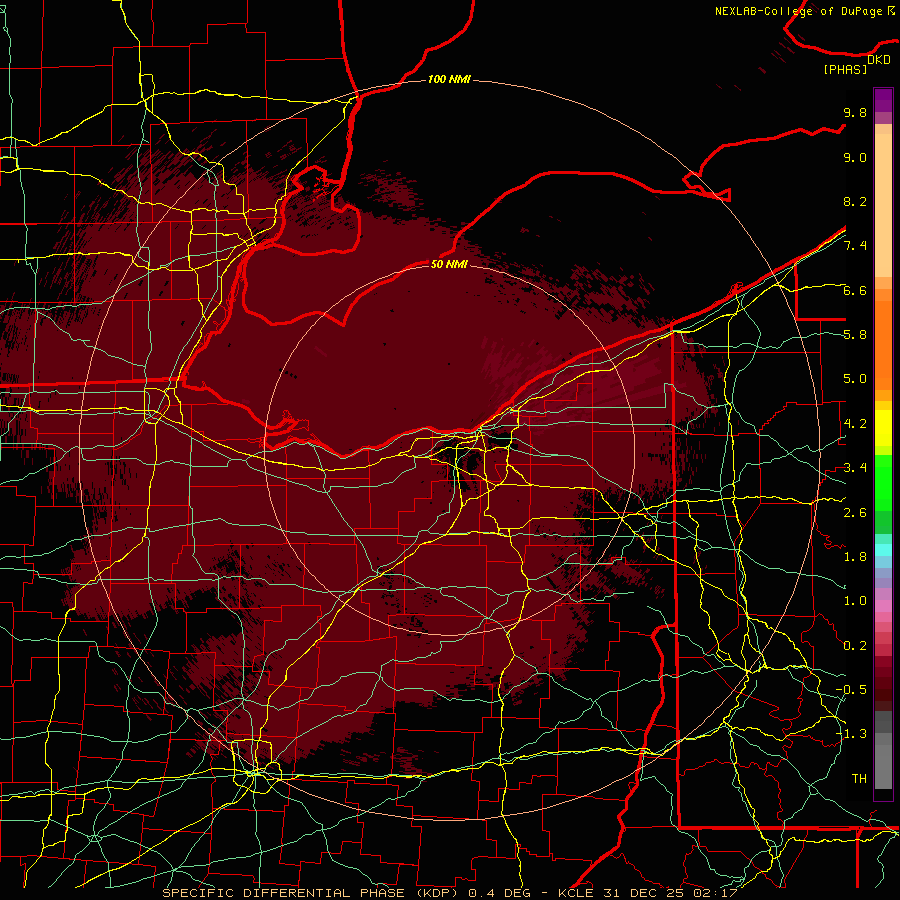Click the "50 NMI" range ring label
The width and height of the screenshot is (900, 900).
[449, 264]
